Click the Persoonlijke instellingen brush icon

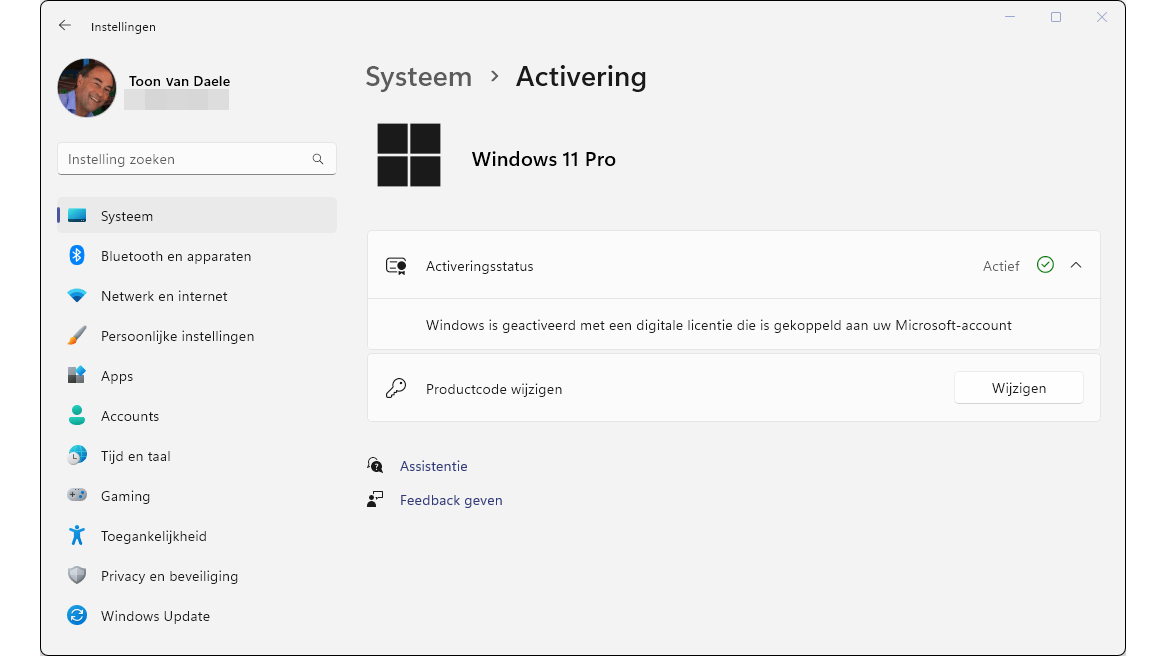[77, 336]
